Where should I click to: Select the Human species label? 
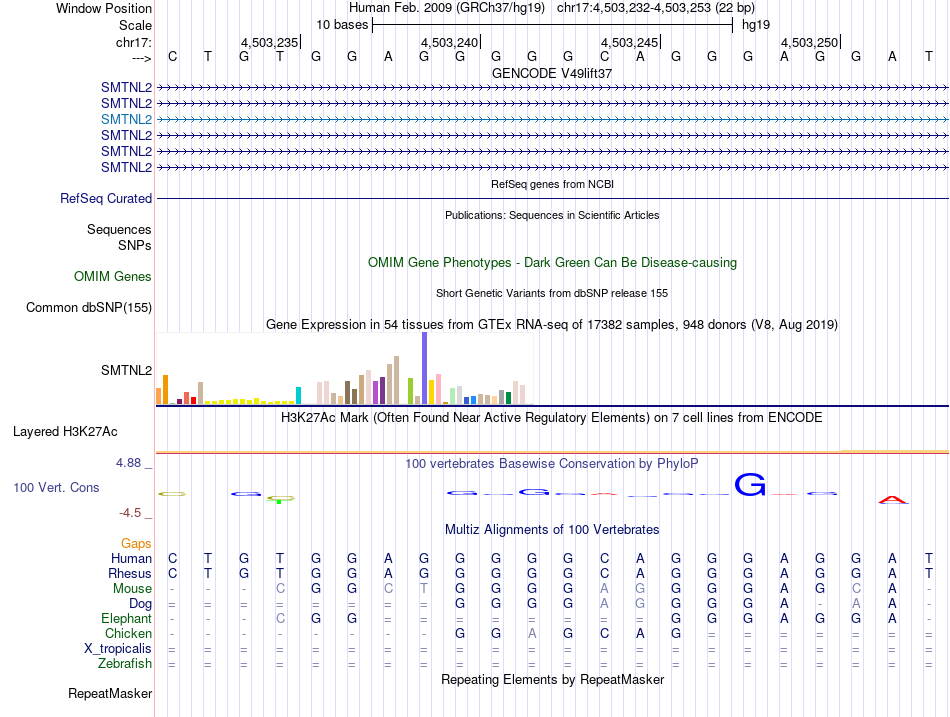point(131,558)
